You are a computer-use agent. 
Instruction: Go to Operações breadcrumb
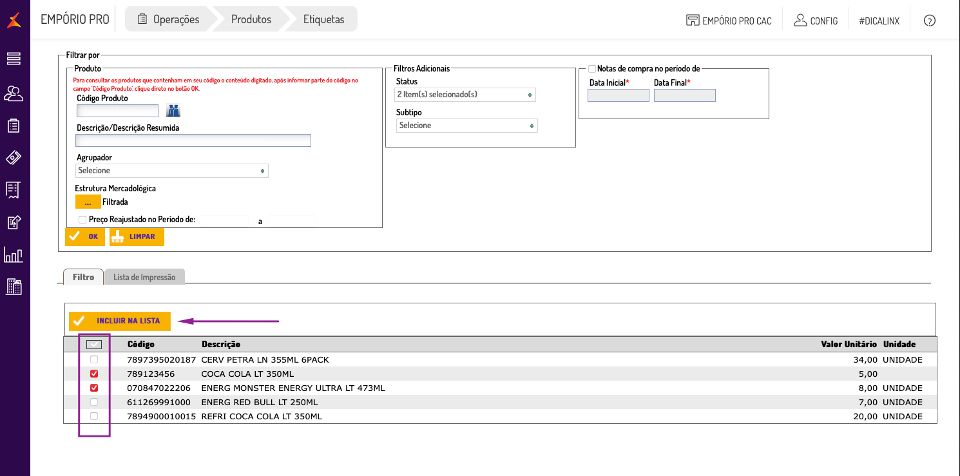pos(170,19)
